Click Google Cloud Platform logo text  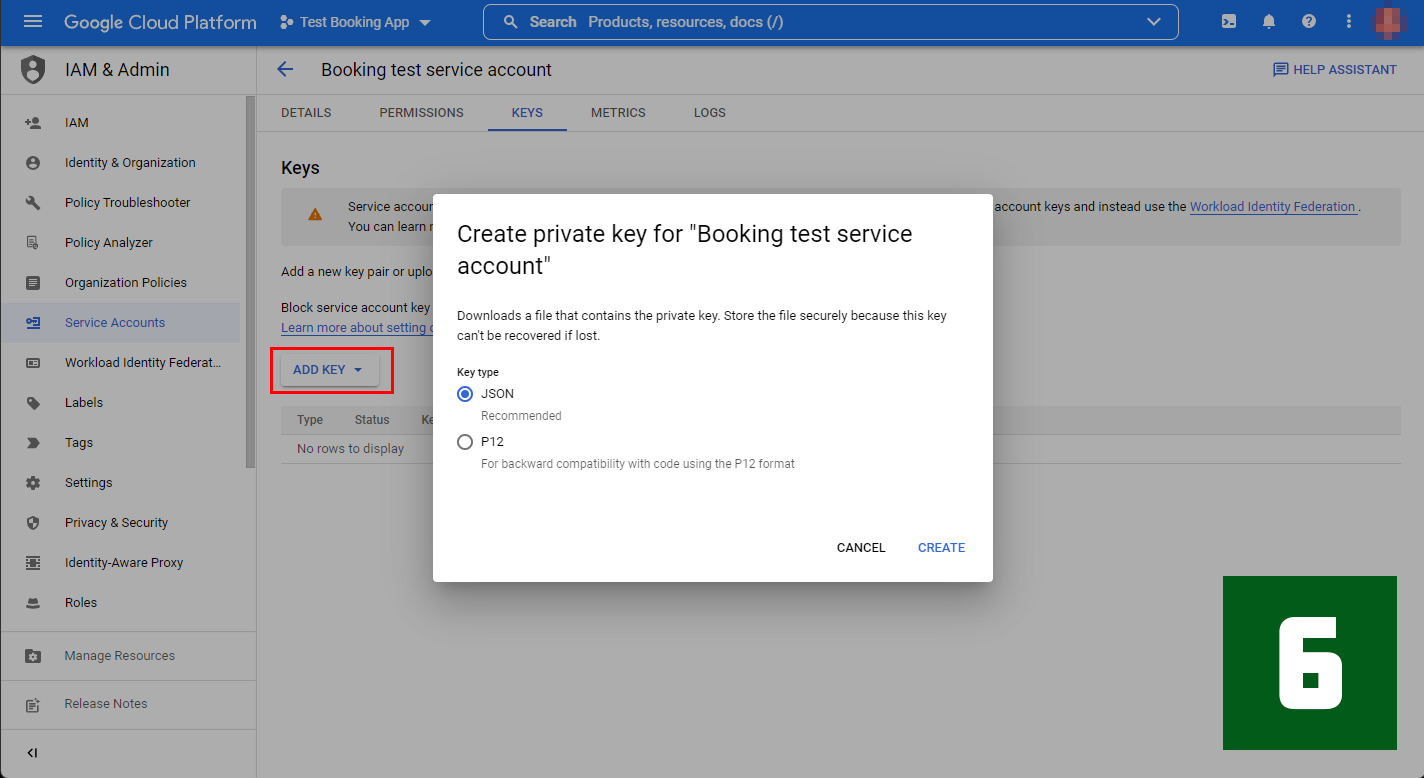[x=160, y=22]
